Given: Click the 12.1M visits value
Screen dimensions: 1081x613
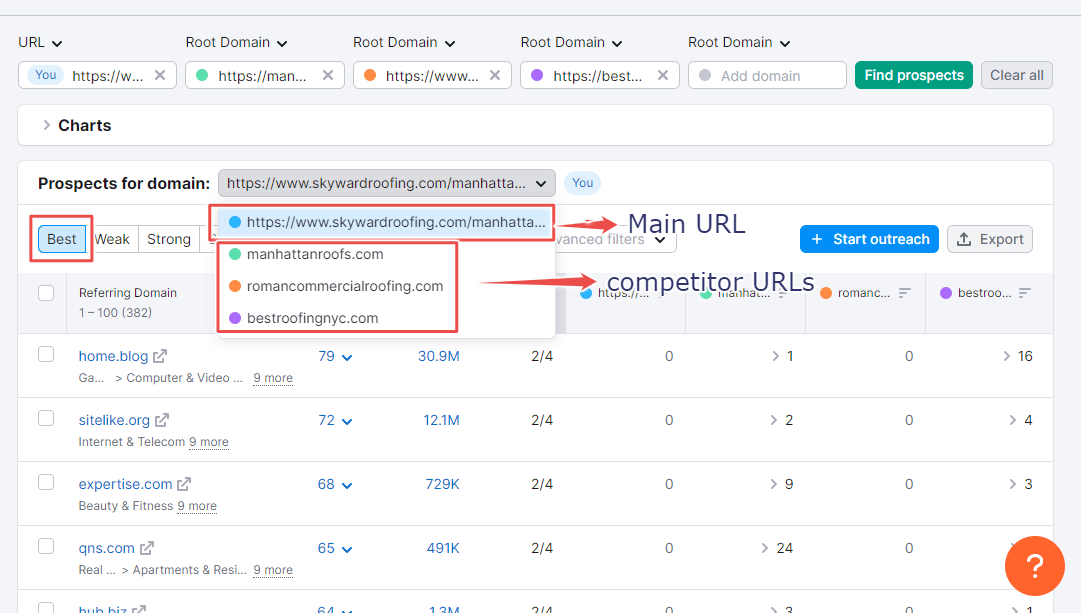Looking at the screenshot, I should [x=441, y=420].
